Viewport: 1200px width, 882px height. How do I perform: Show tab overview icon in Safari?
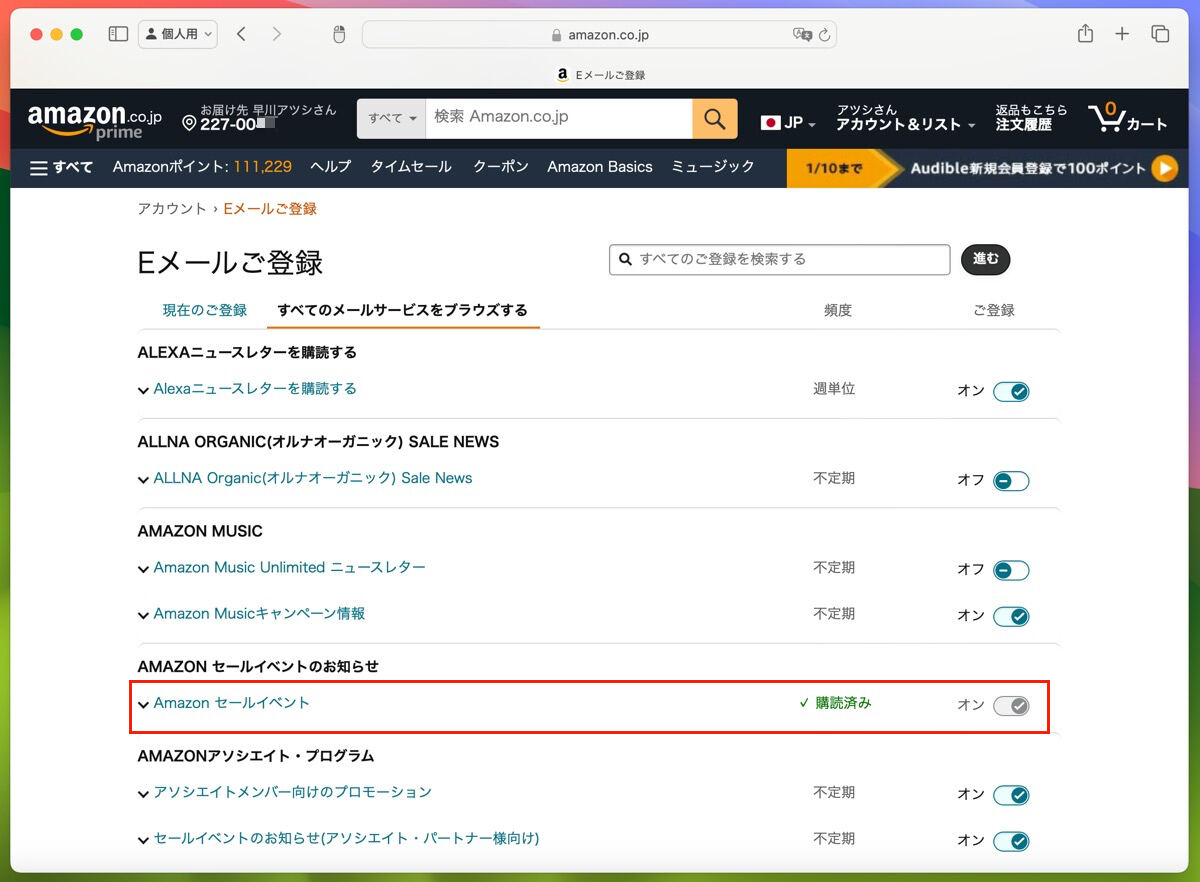point(1160,34)
